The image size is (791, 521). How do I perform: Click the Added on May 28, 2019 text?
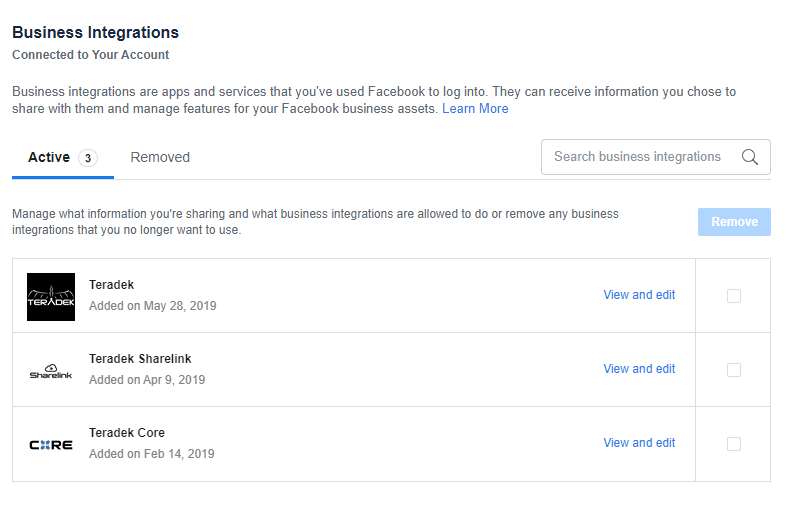click(x=152, y=306)
